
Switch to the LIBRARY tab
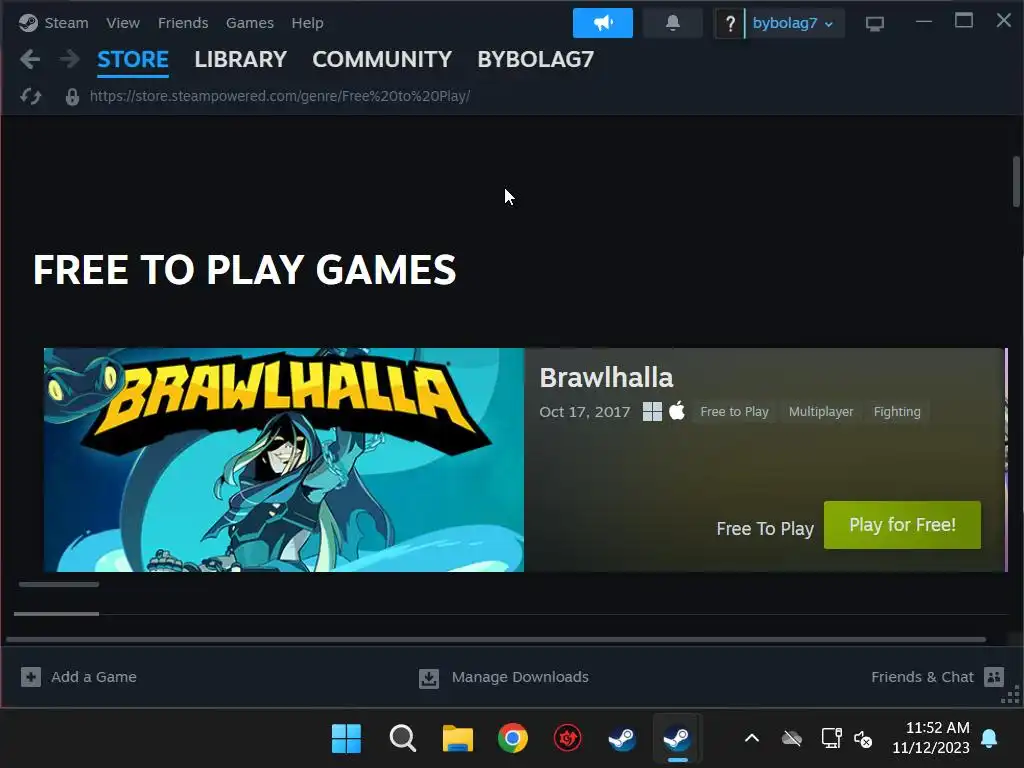coord(240,59)
